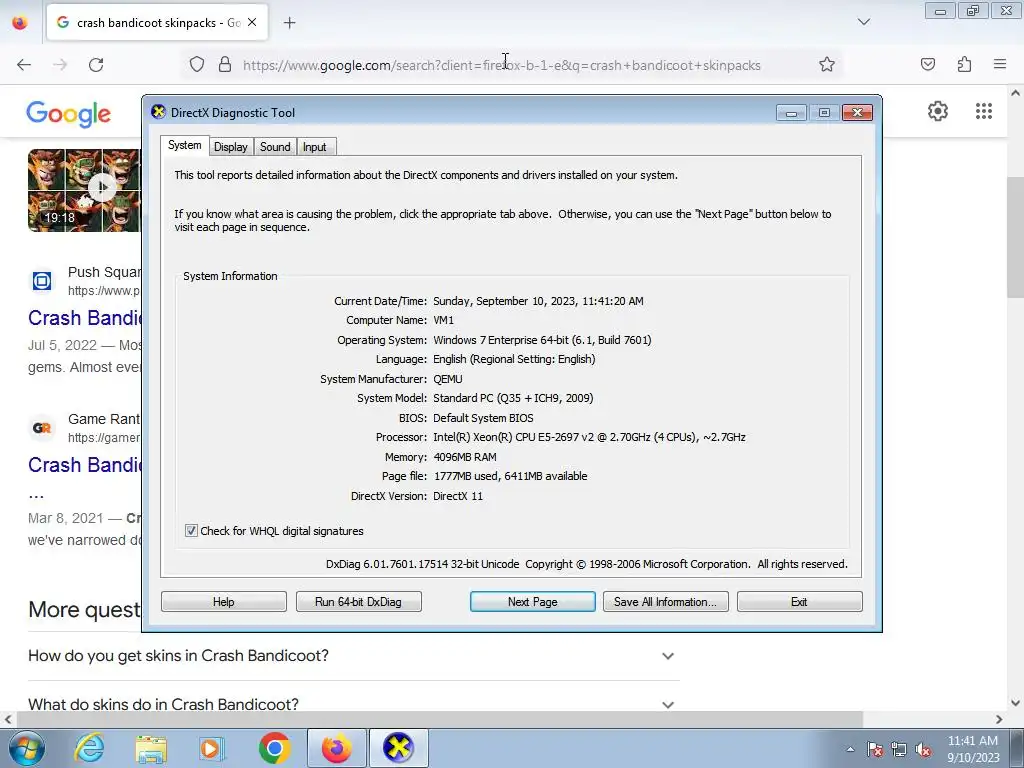Minimize the DirectX Diagnostic Tool window
Viewport: 1024px width, 768px height.
pos(791,113)
